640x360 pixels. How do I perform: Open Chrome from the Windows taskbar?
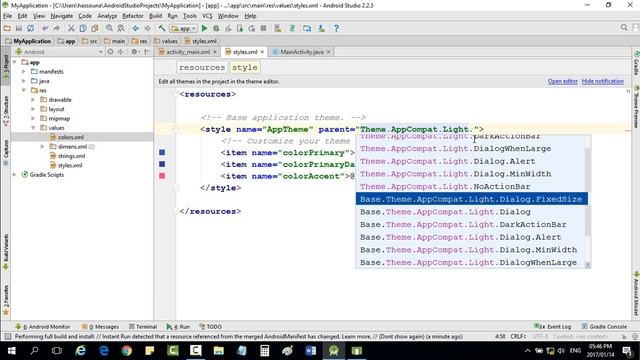tap(127, 351)
